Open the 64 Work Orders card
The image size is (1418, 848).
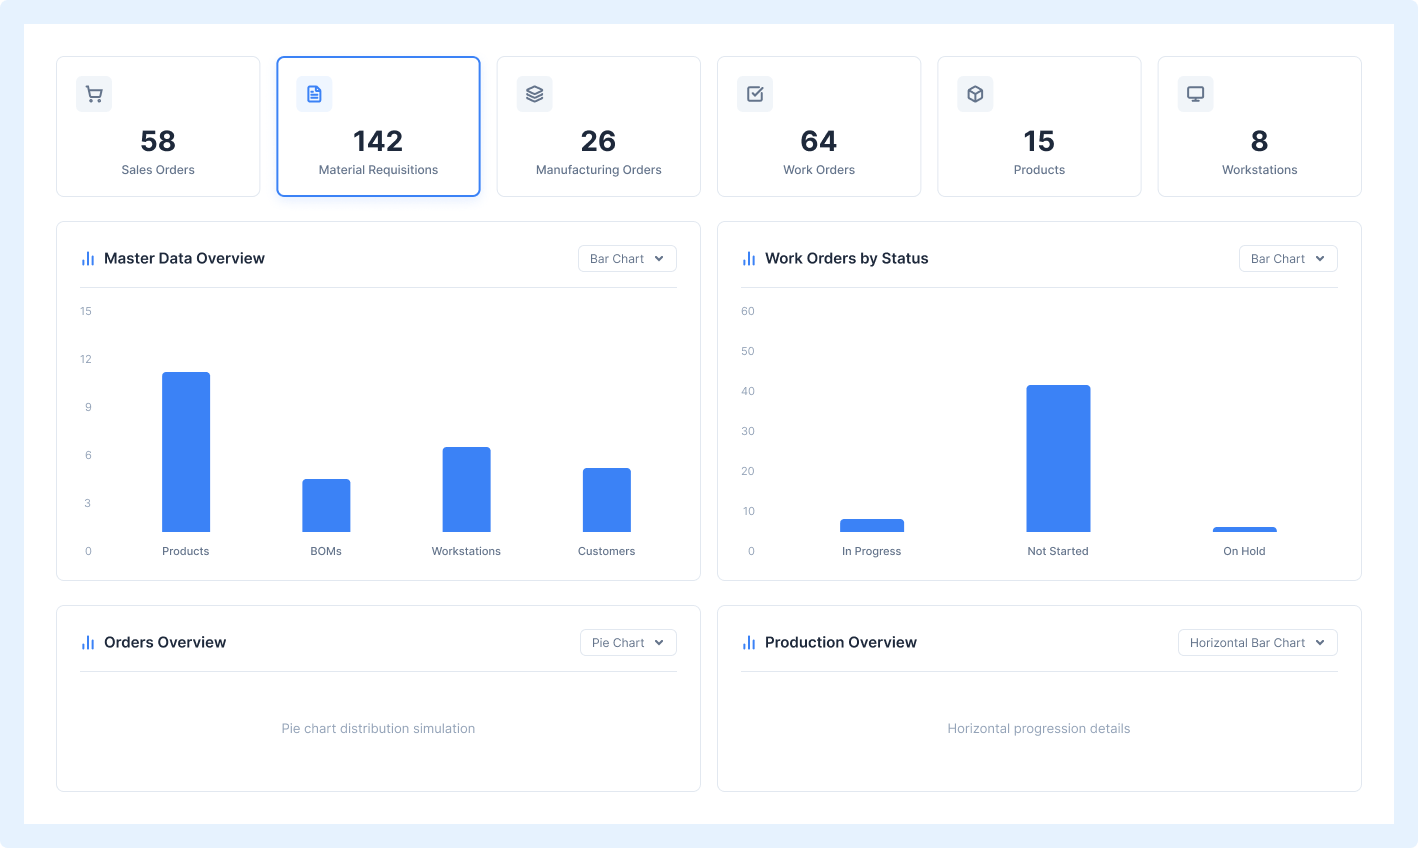819,127
